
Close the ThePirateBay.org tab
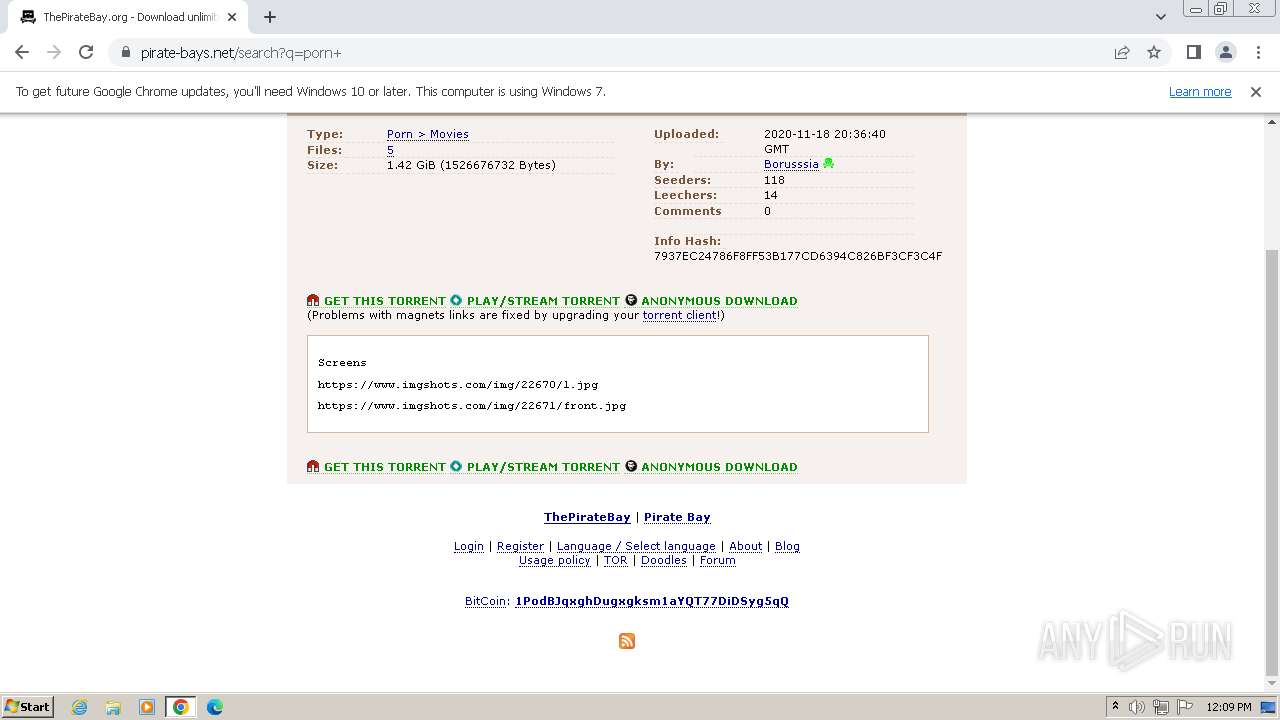click(232, 17)
